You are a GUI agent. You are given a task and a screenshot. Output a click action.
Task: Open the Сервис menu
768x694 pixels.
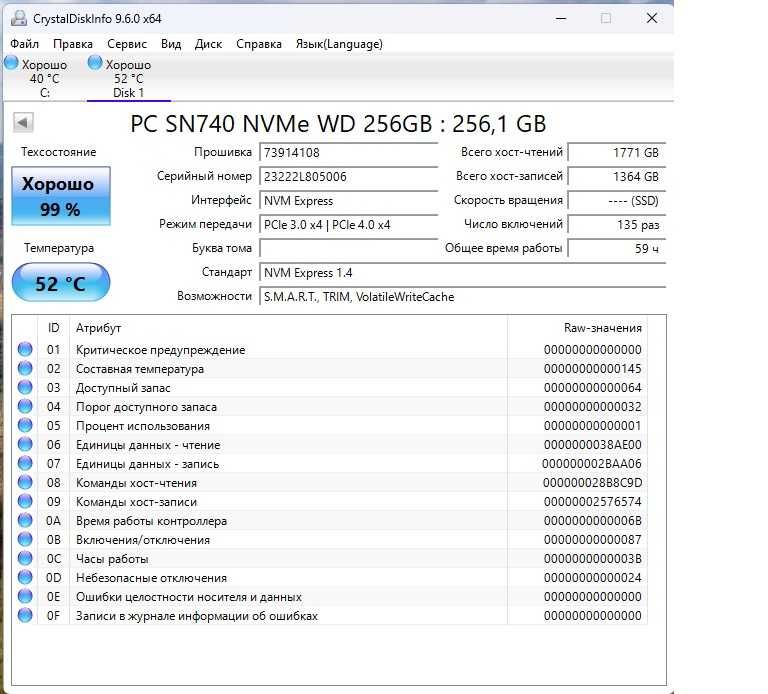(x=127, y=44)
